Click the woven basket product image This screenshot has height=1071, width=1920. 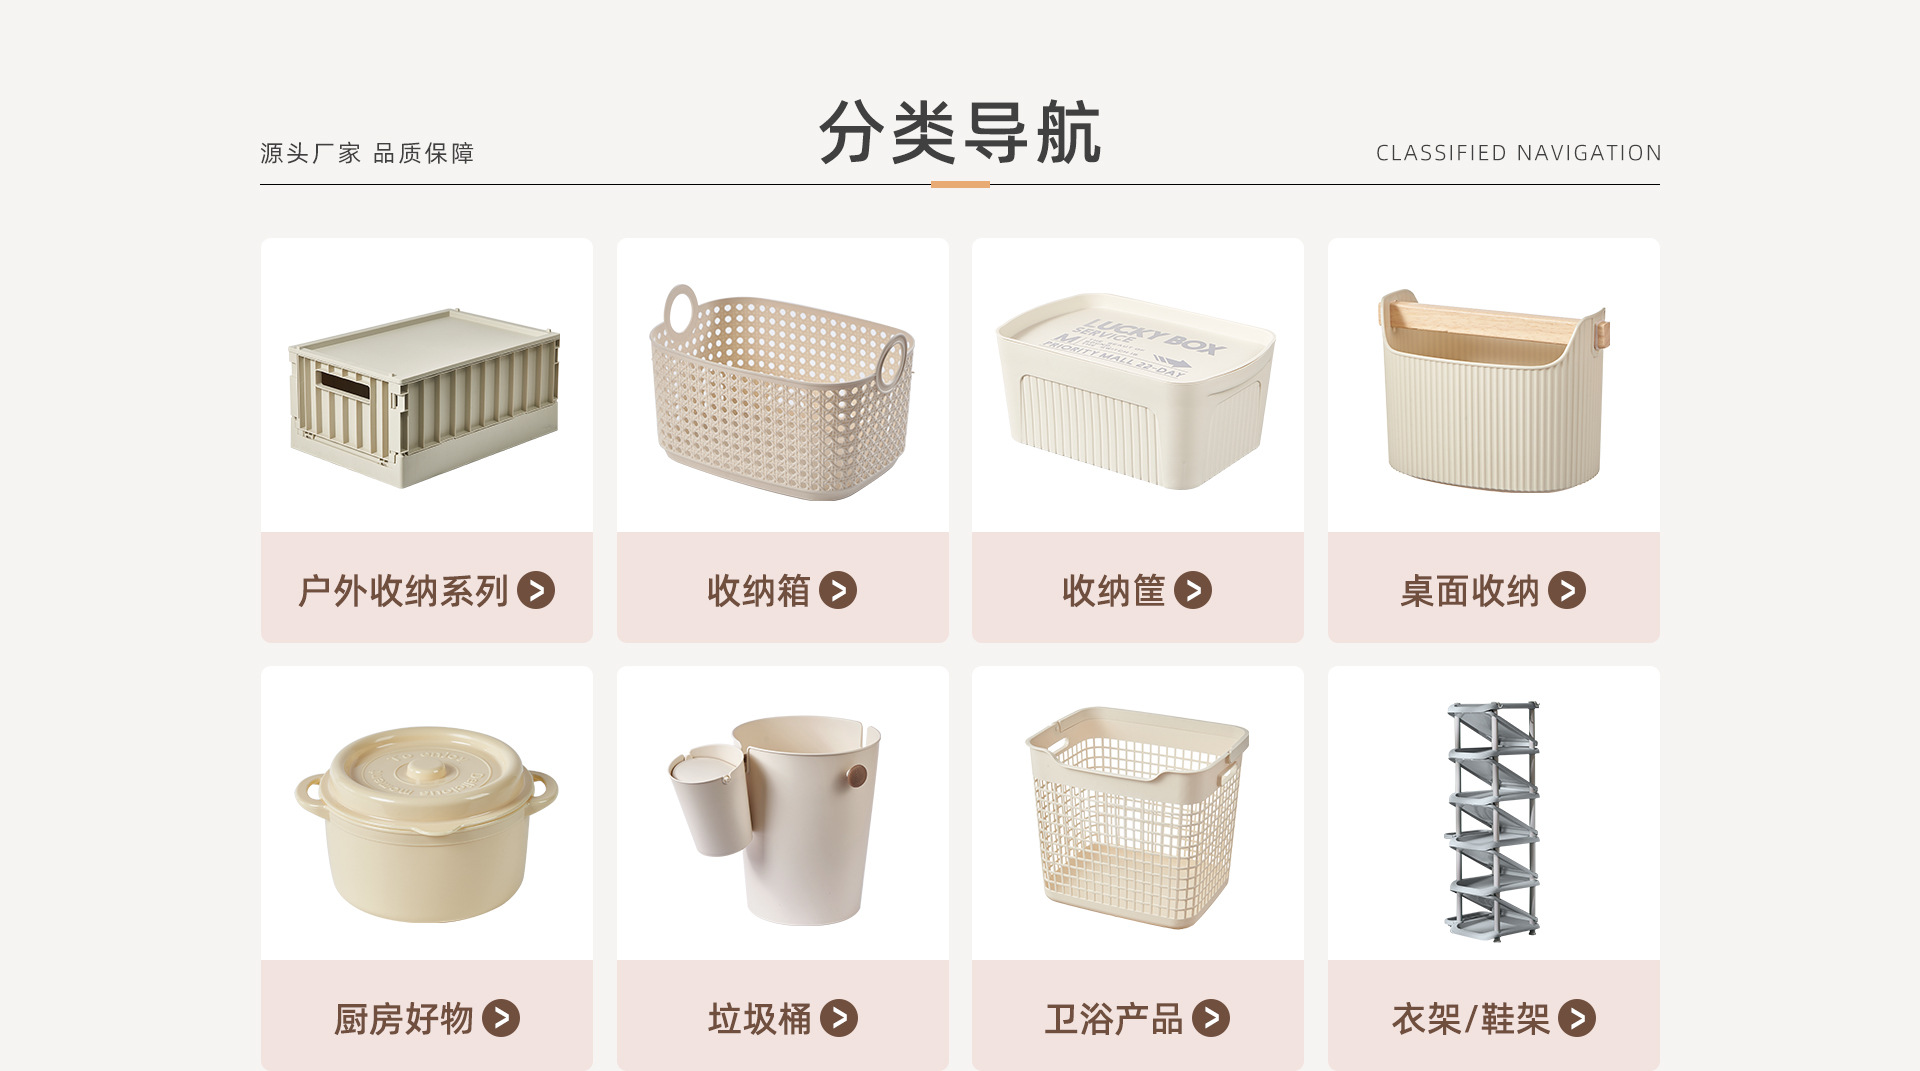(x=782, y=392)
